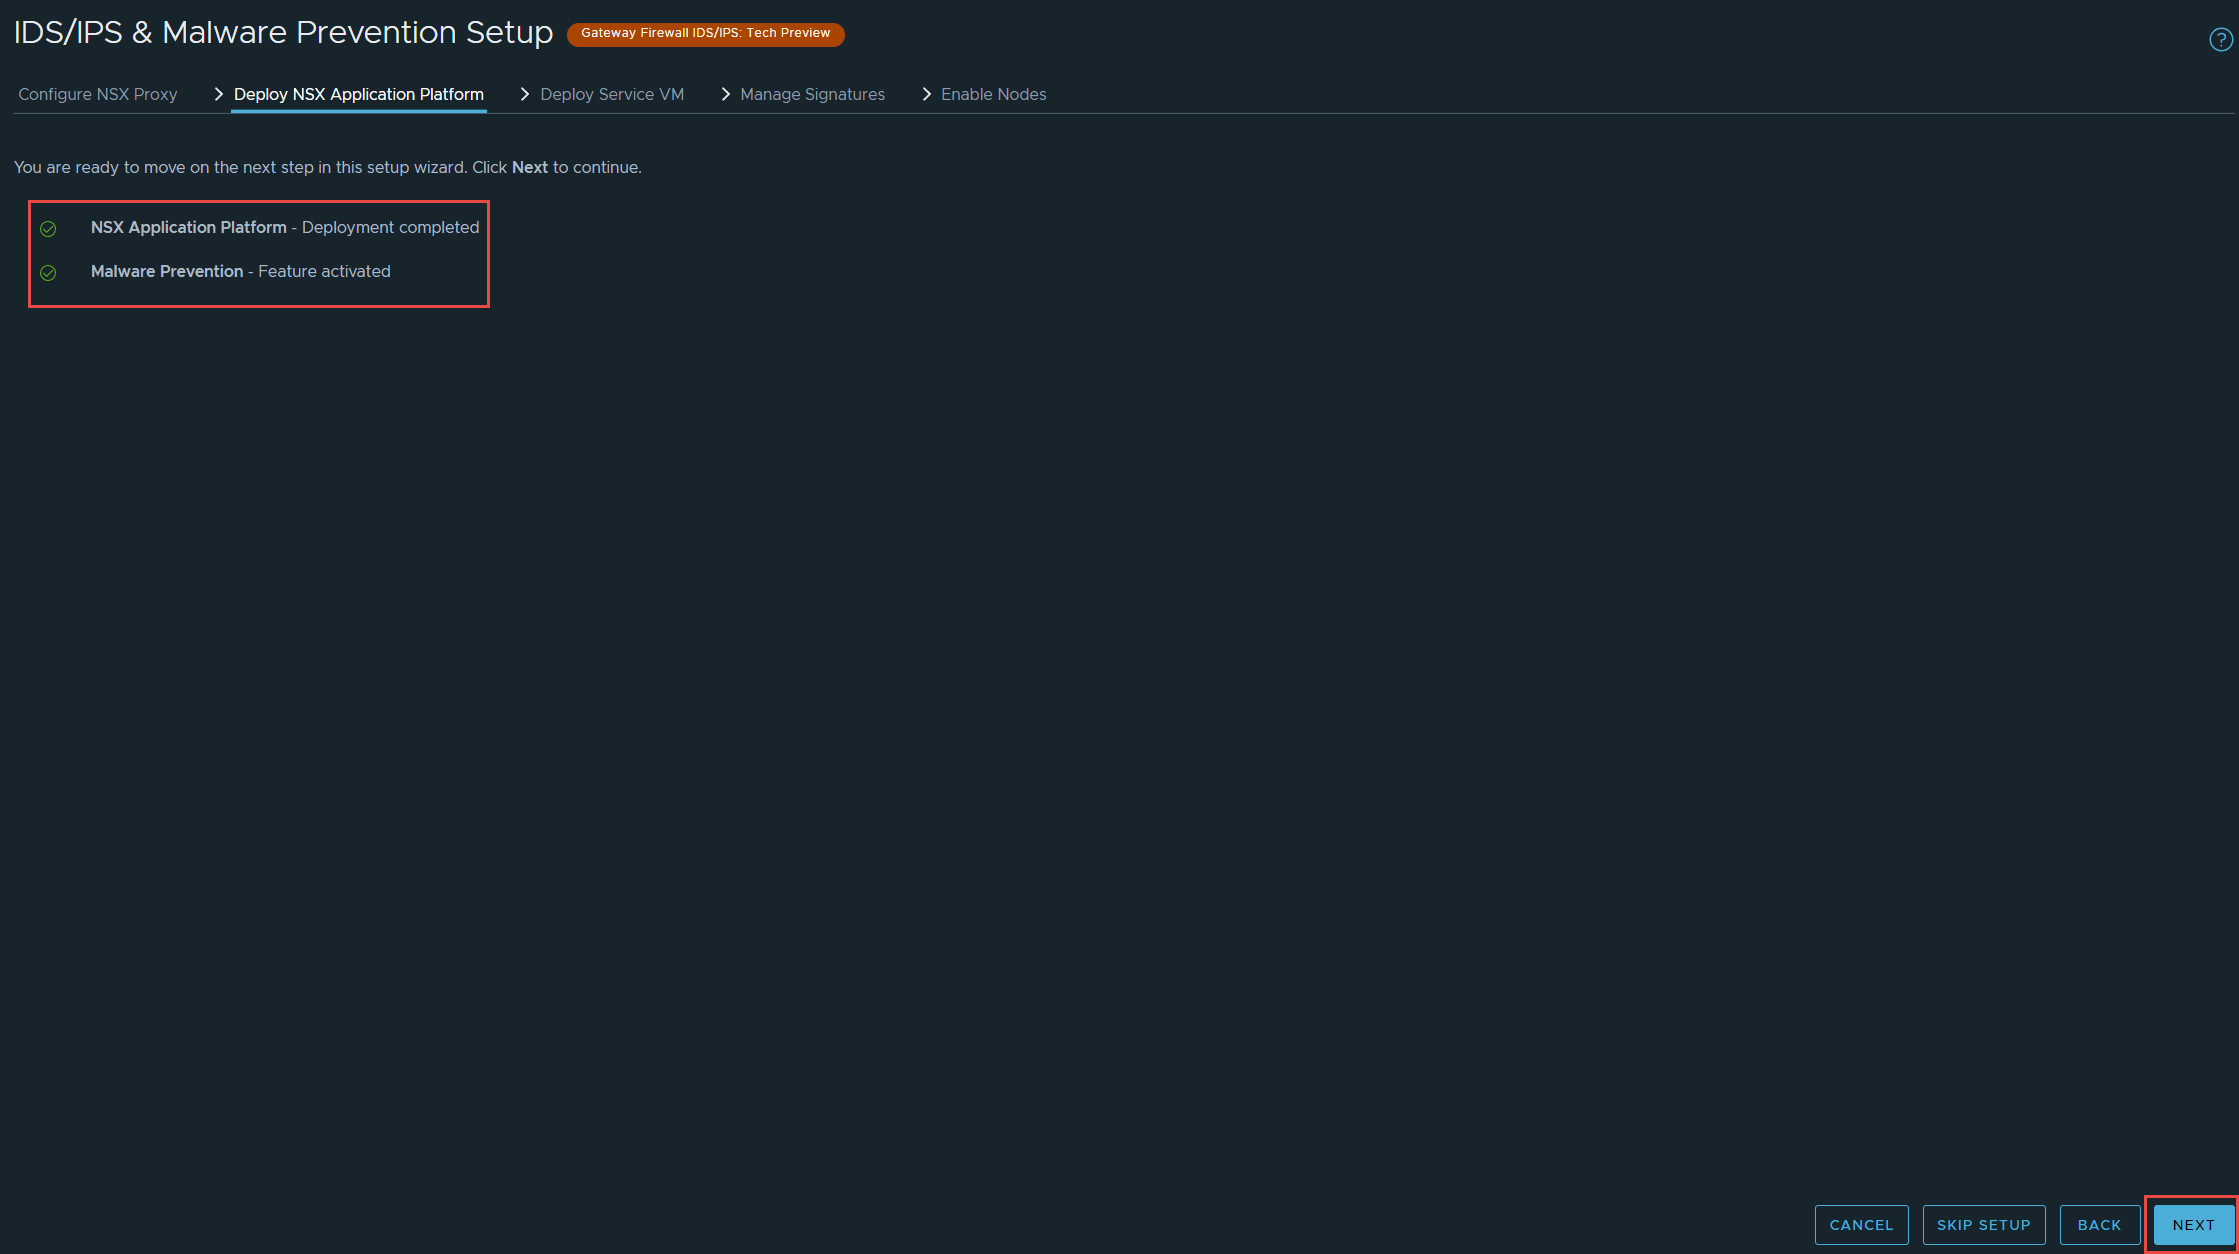Click the chevron before Enable Nodes

(x=926, y=94)
